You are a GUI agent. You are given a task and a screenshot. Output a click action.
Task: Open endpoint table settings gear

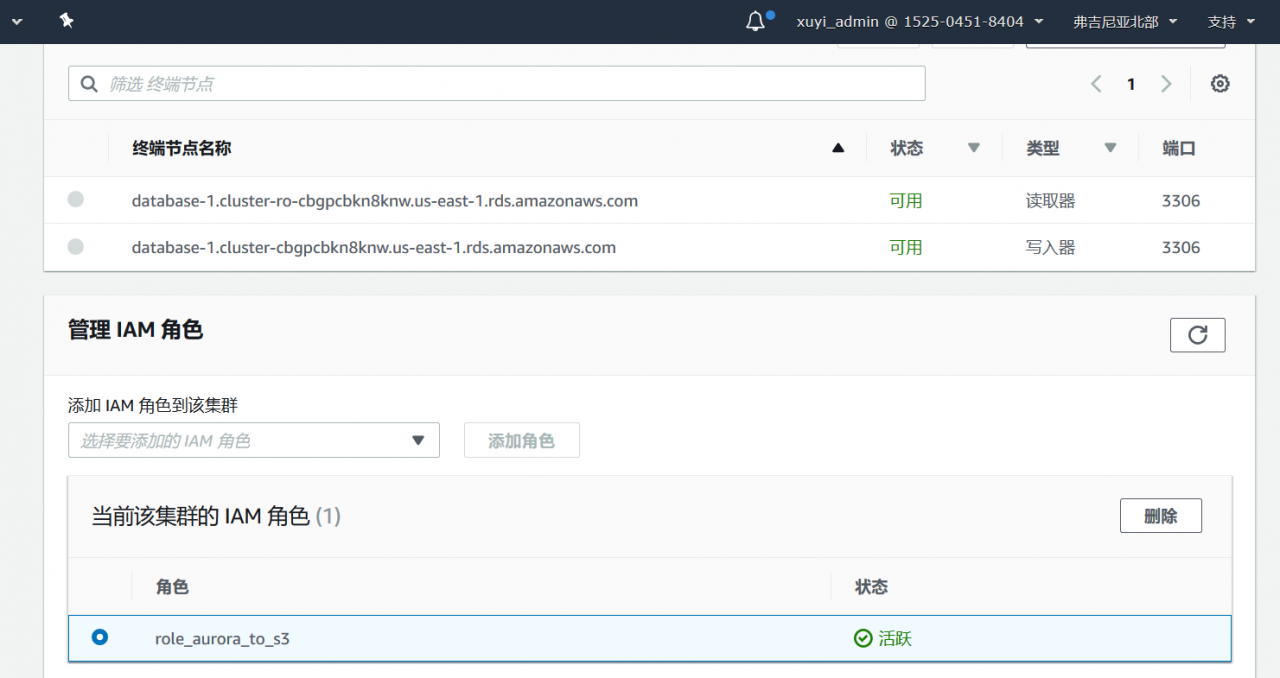point(1220,84)
